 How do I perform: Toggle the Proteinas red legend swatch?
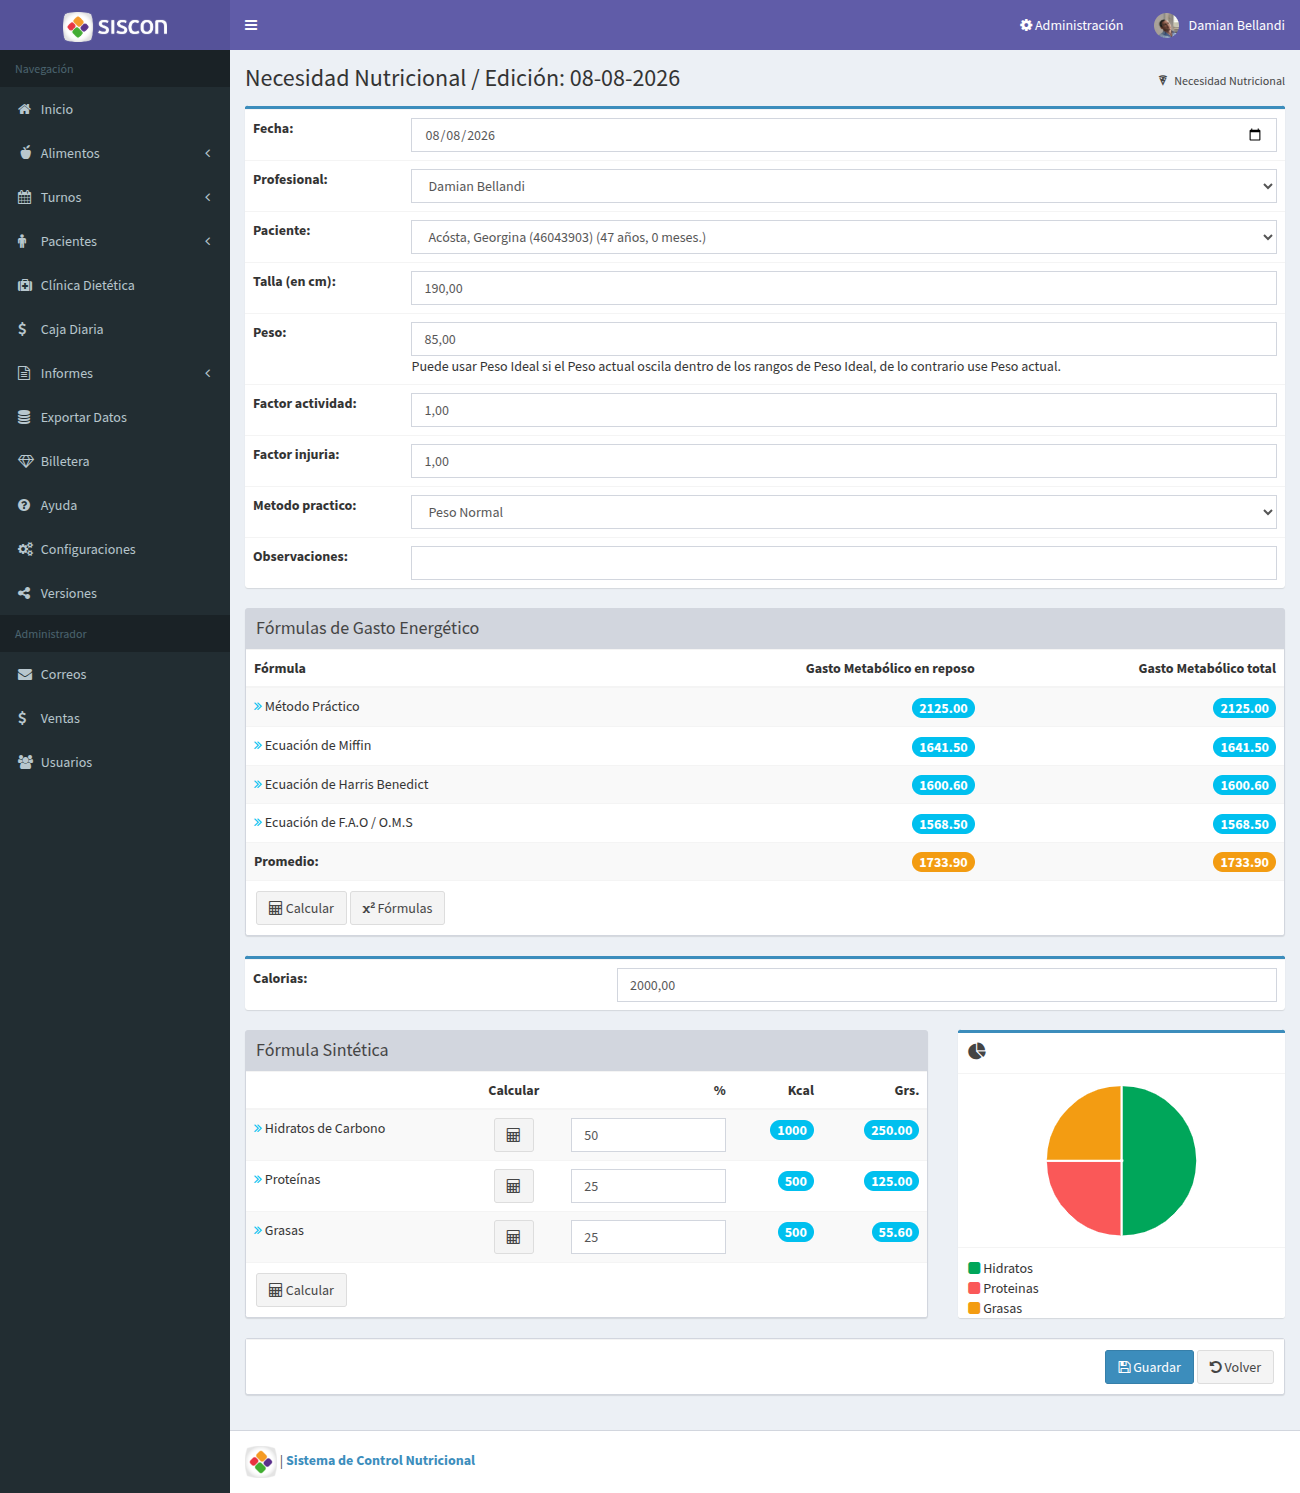pyautogui.click(x=974, y=1288)
